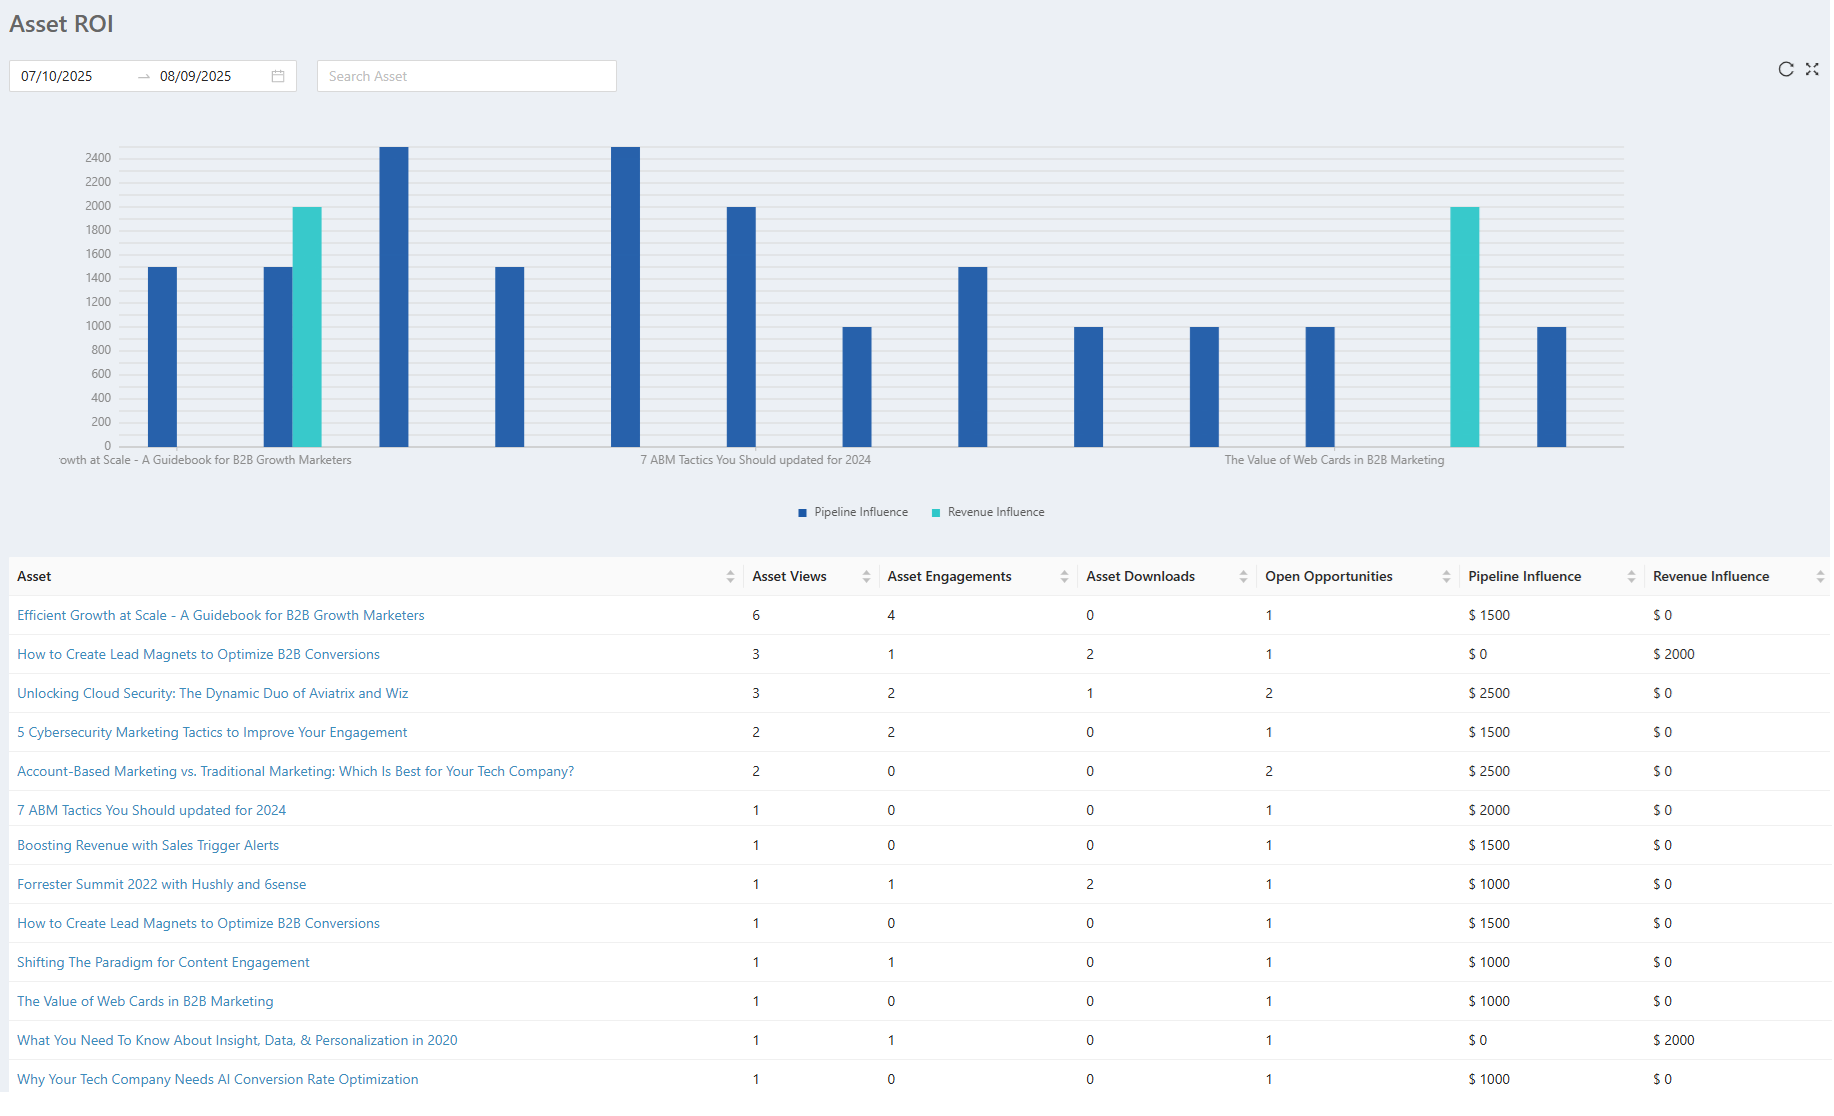Open Boosting Revenue with Sales Trigger Alerts
This screenshot has height=1116, width=1834.
click(148, 846)
